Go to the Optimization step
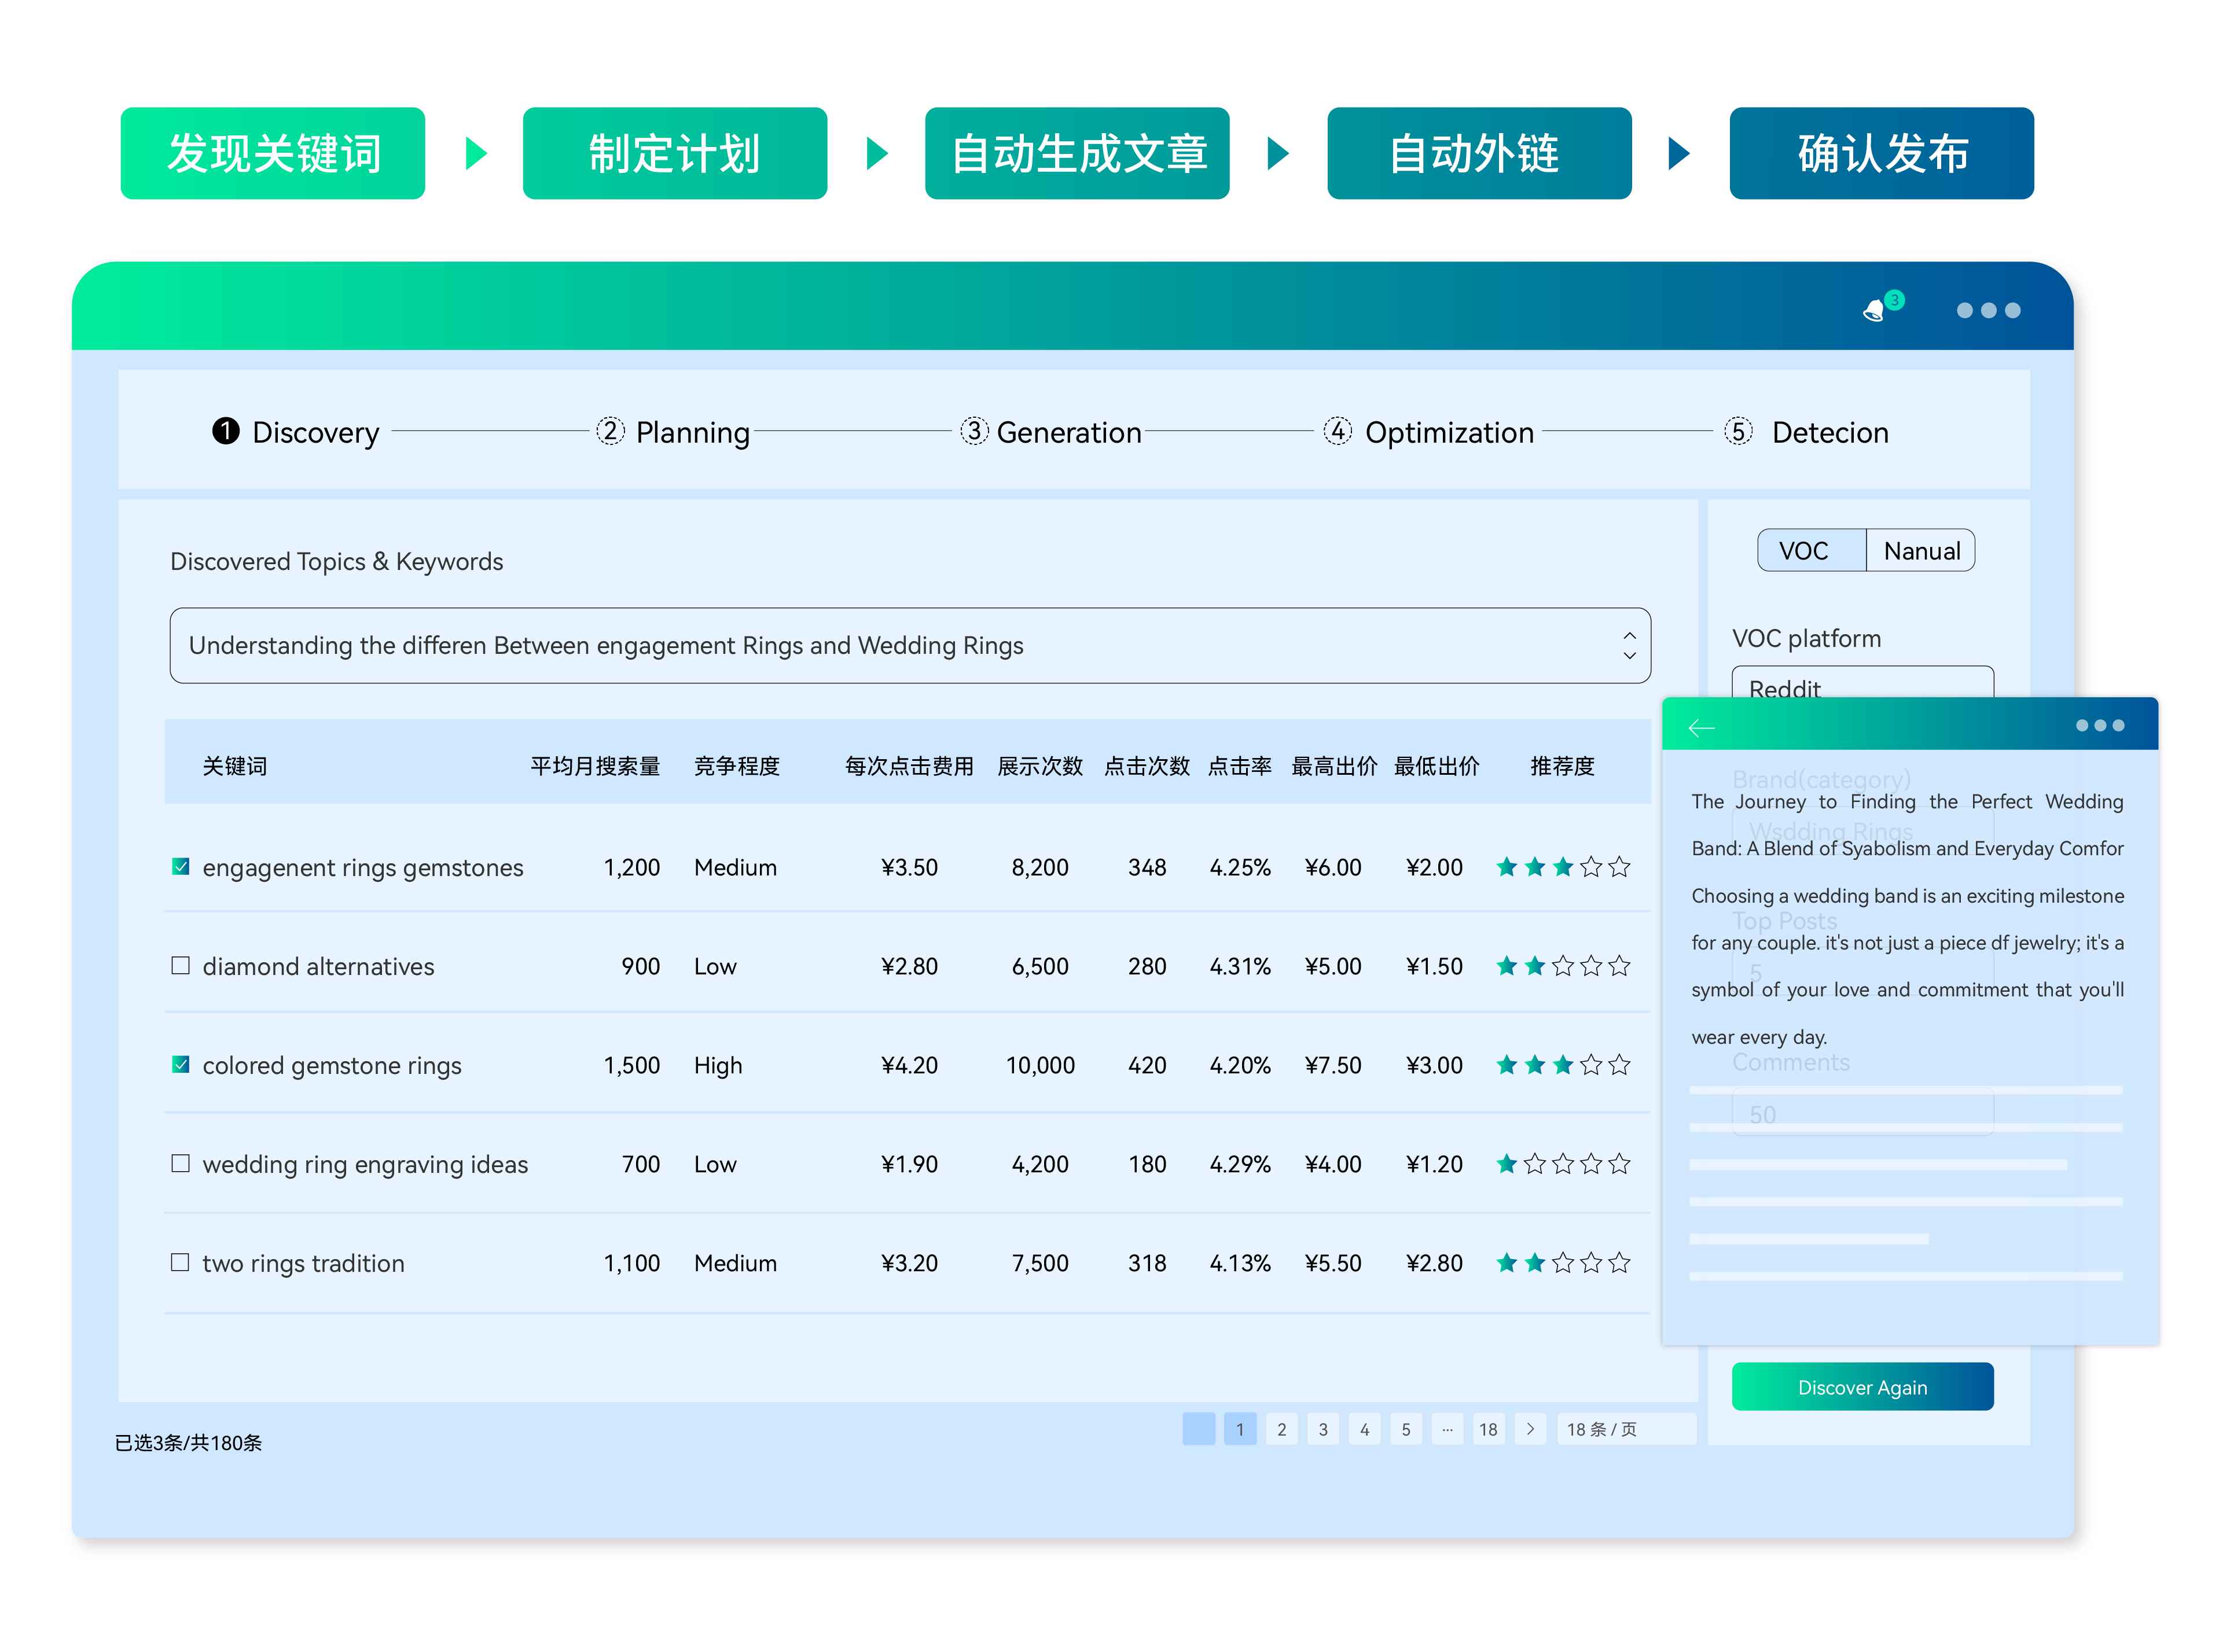 pos(1449,432)
